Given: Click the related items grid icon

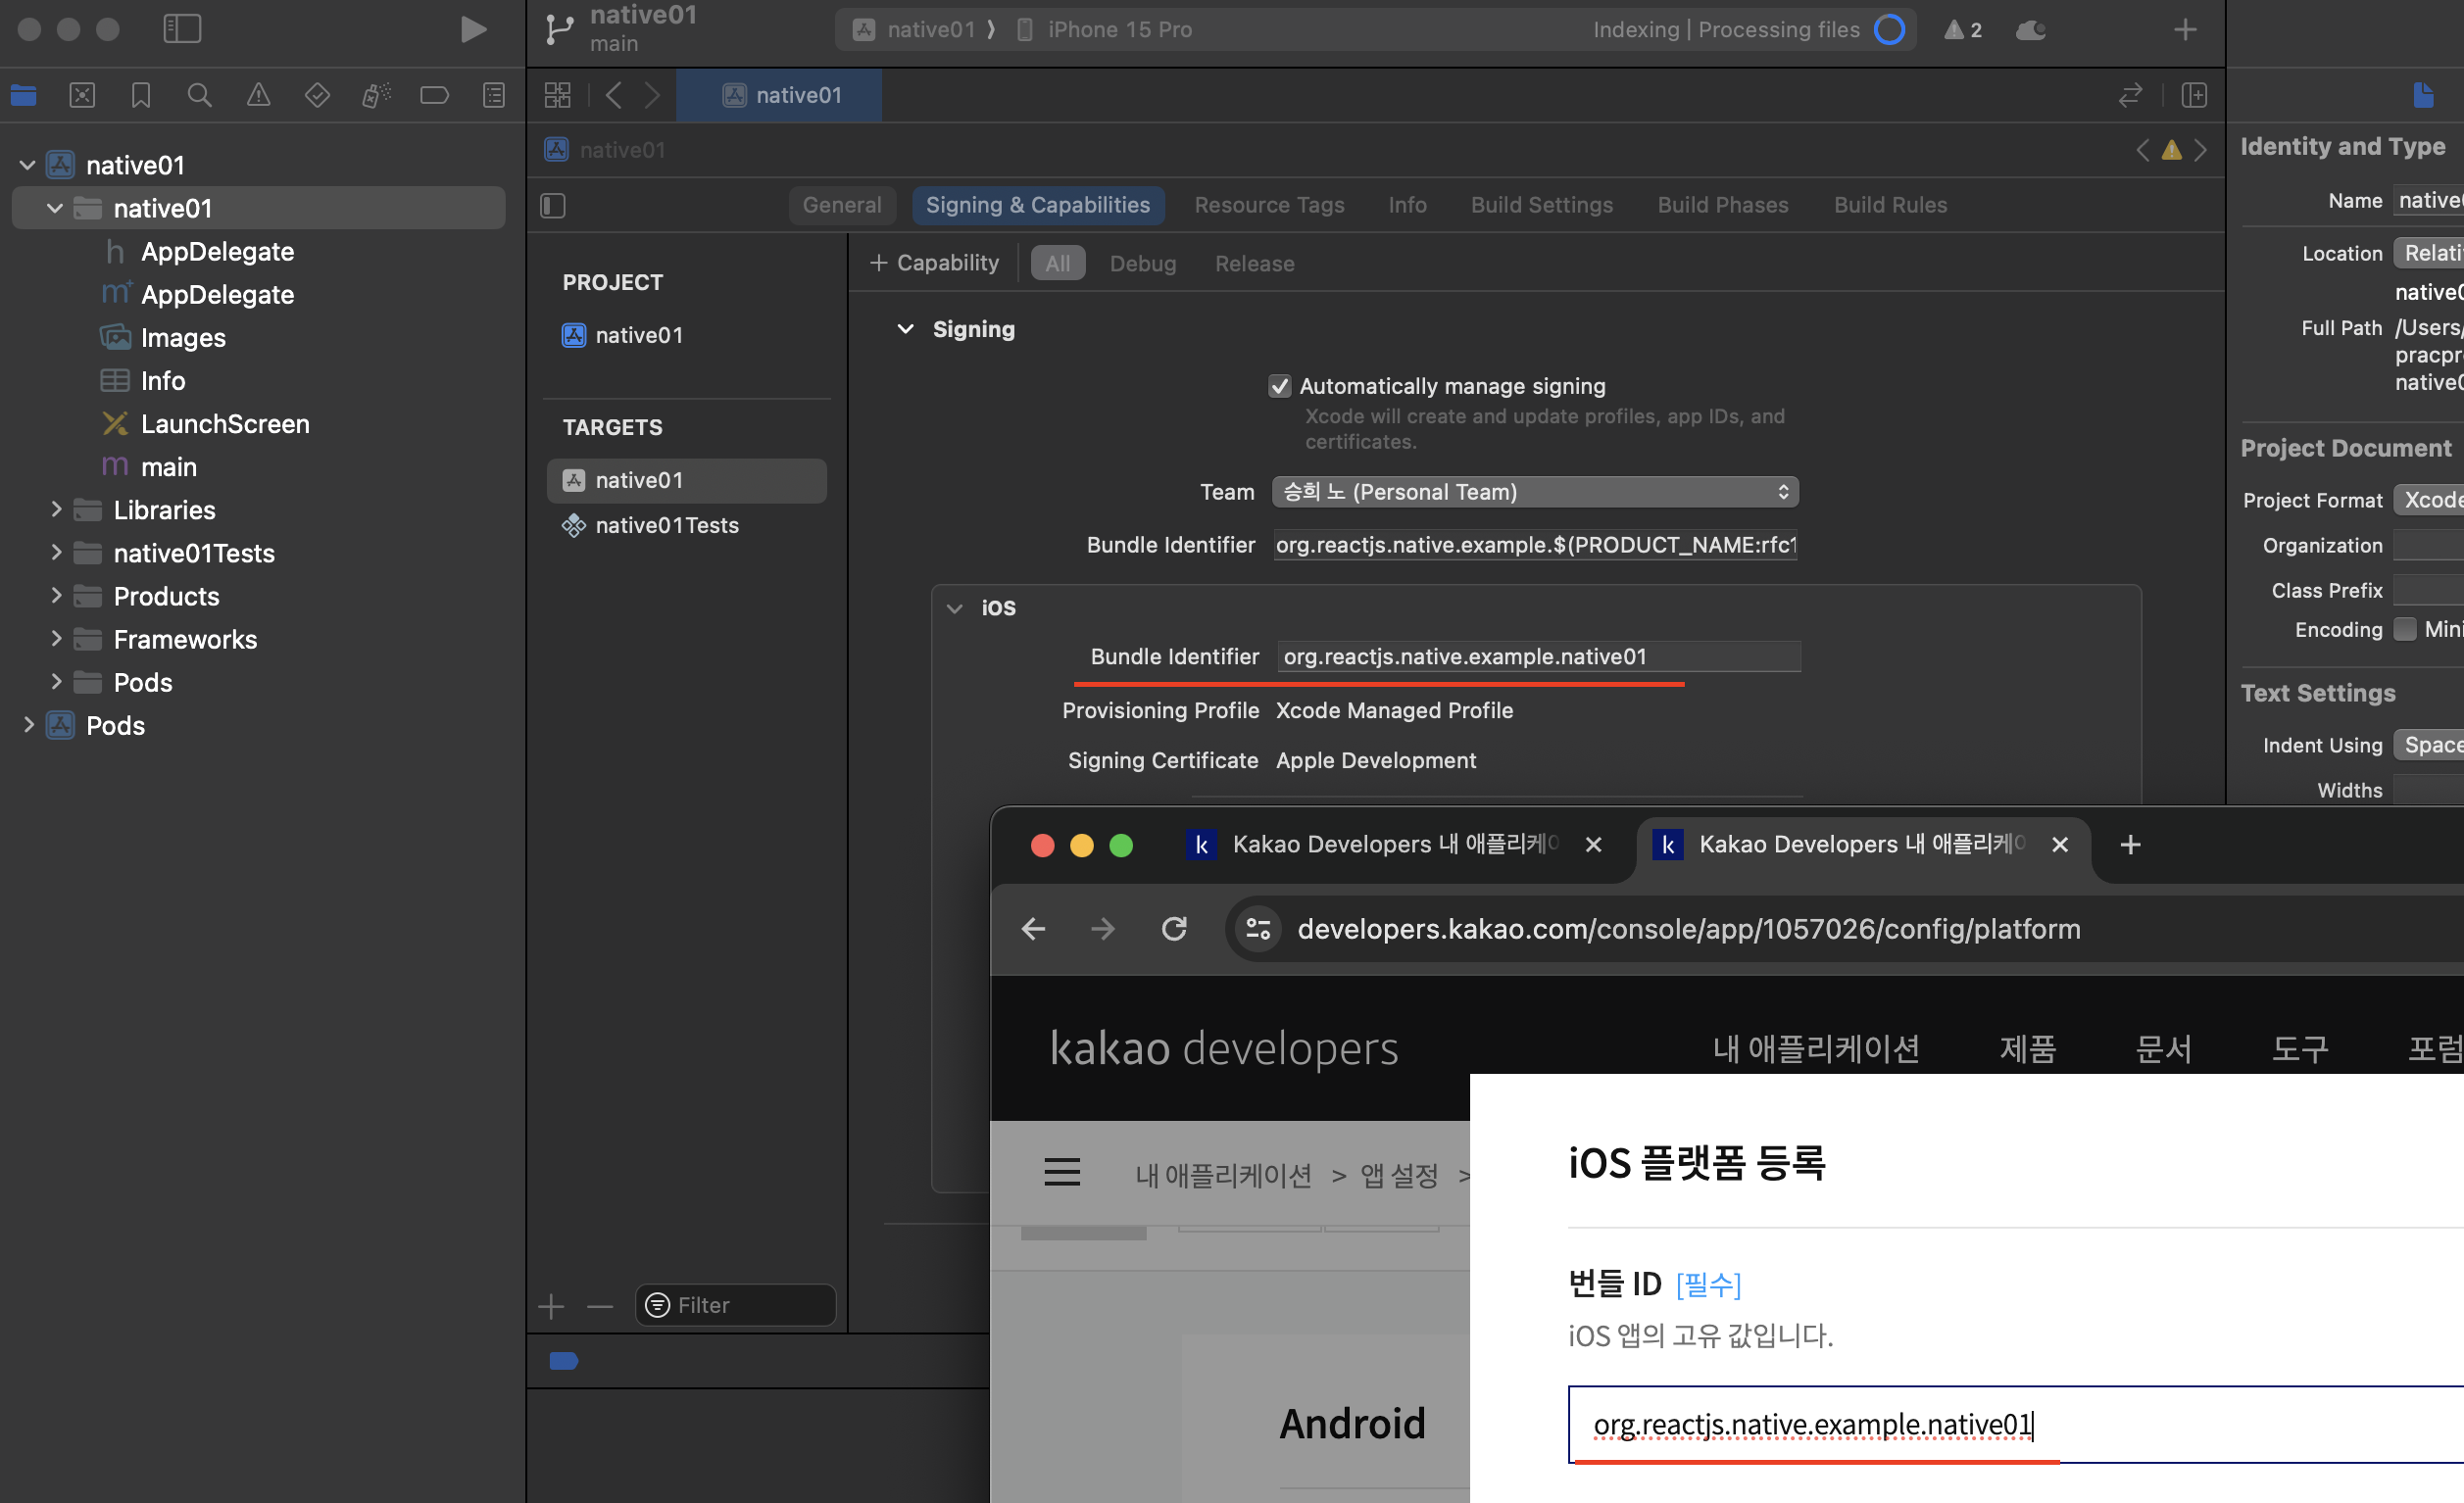Looking at the screenshot, I should [557, 95].
